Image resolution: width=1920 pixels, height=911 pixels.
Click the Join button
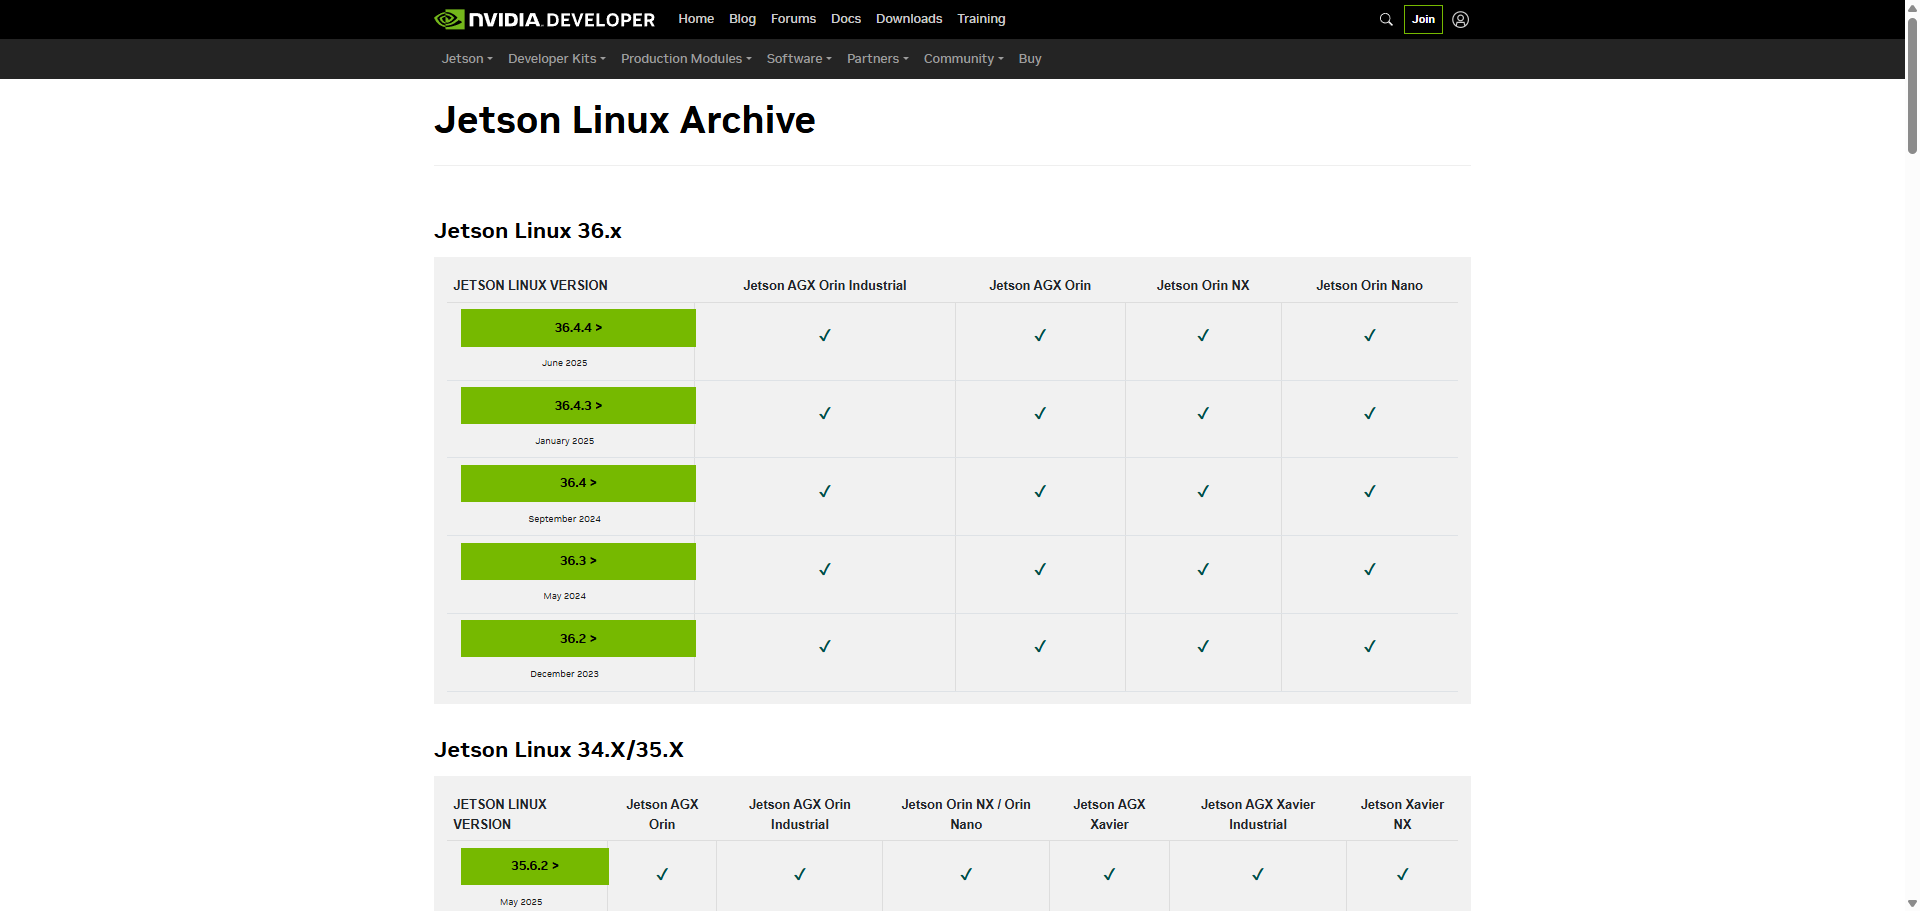click(x=1423, y=19)
